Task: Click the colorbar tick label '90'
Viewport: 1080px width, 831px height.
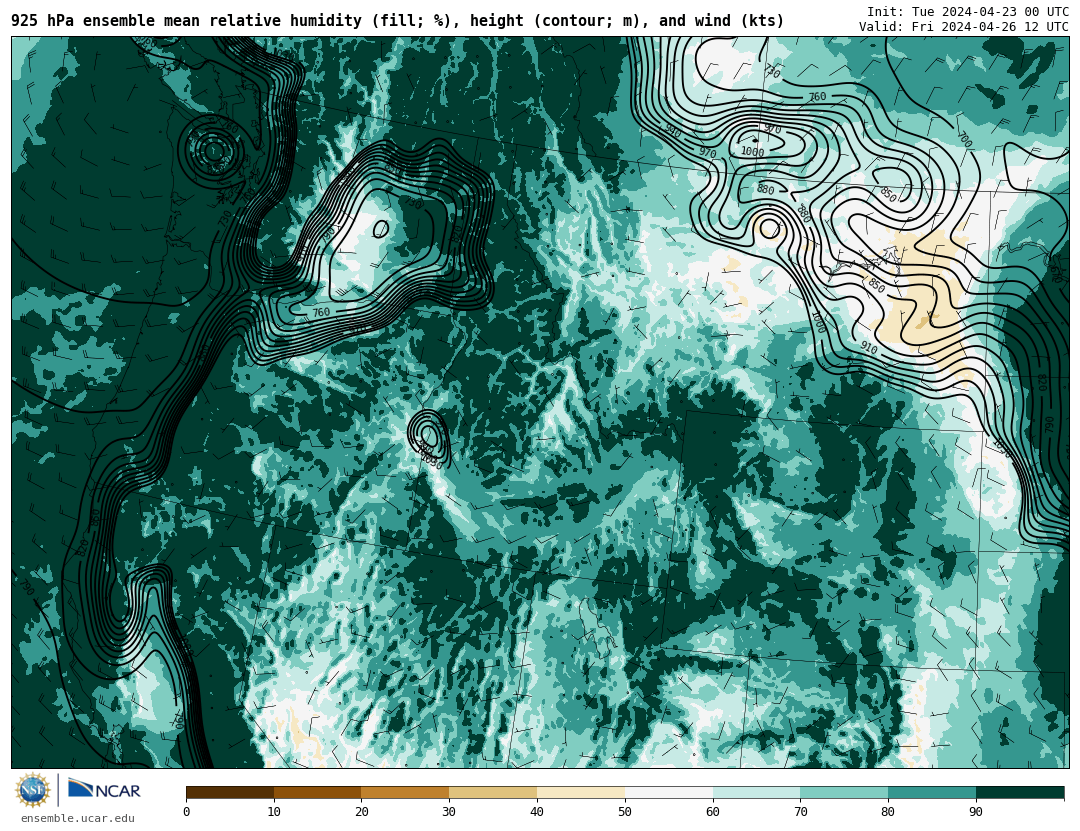Action: coord(976,812)
